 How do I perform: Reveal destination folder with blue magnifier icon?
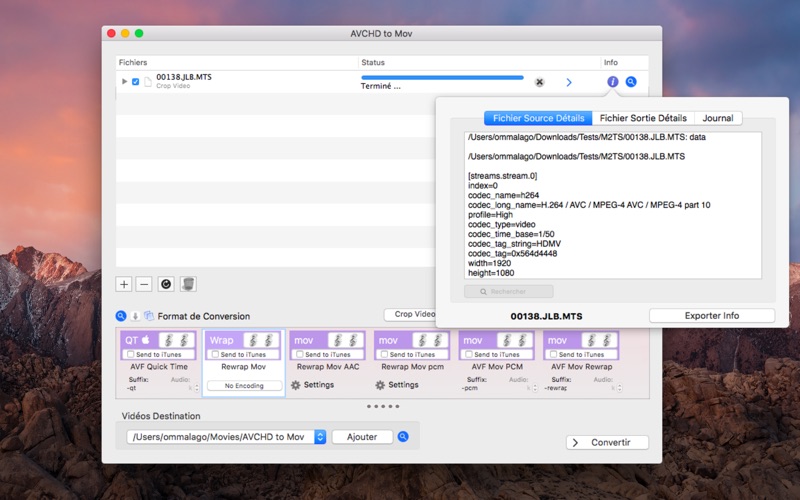pyautogui.click(x=403, y=437)
